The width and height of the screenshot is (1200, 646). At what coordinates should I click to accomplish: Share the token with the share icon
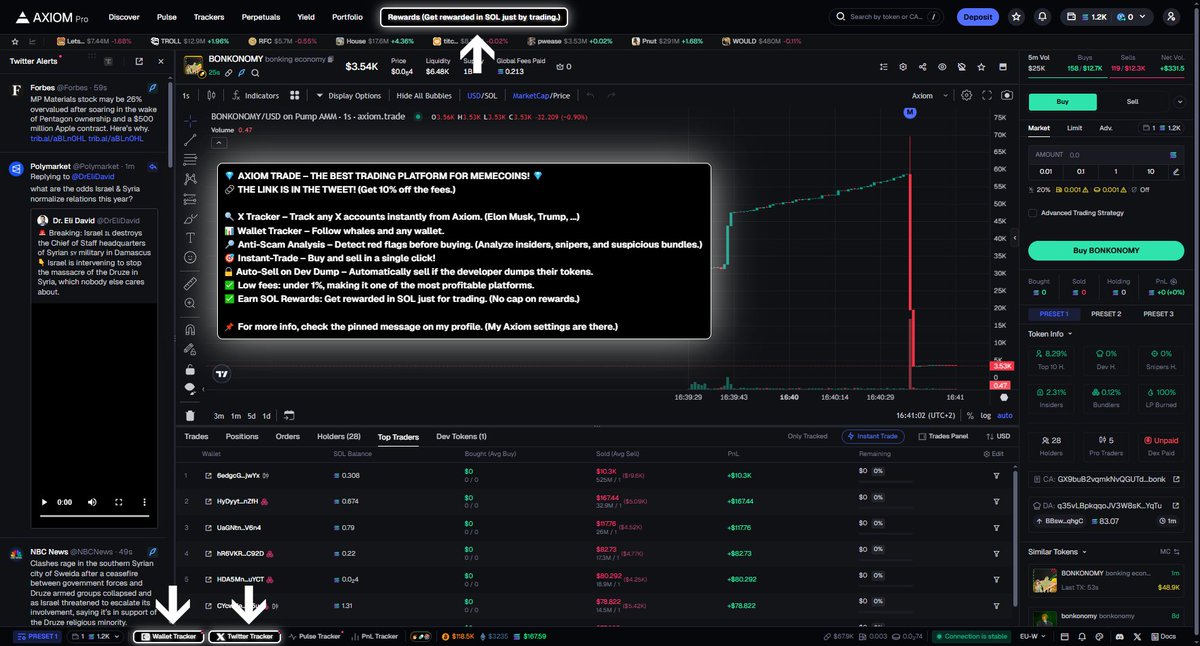[922, 67]
